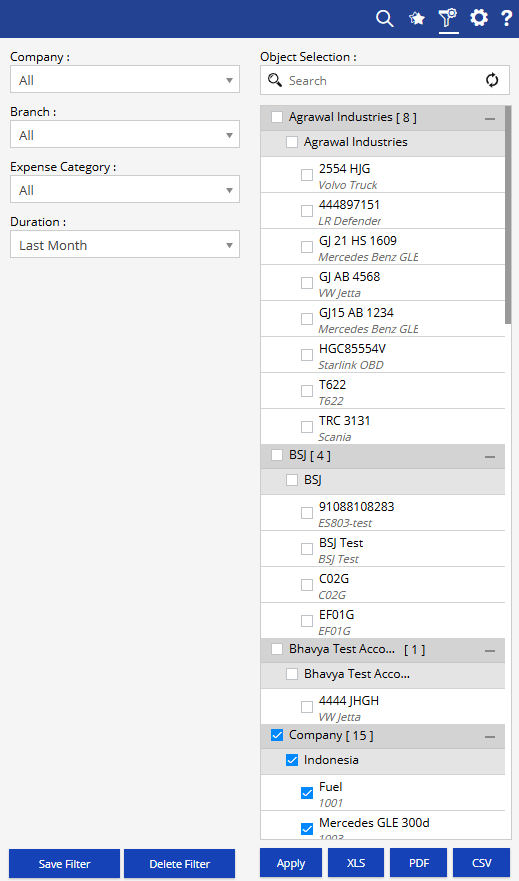519x881 pixels.
Task: Collapse the Company [ 15 ] group
Action: pos(490,737)
